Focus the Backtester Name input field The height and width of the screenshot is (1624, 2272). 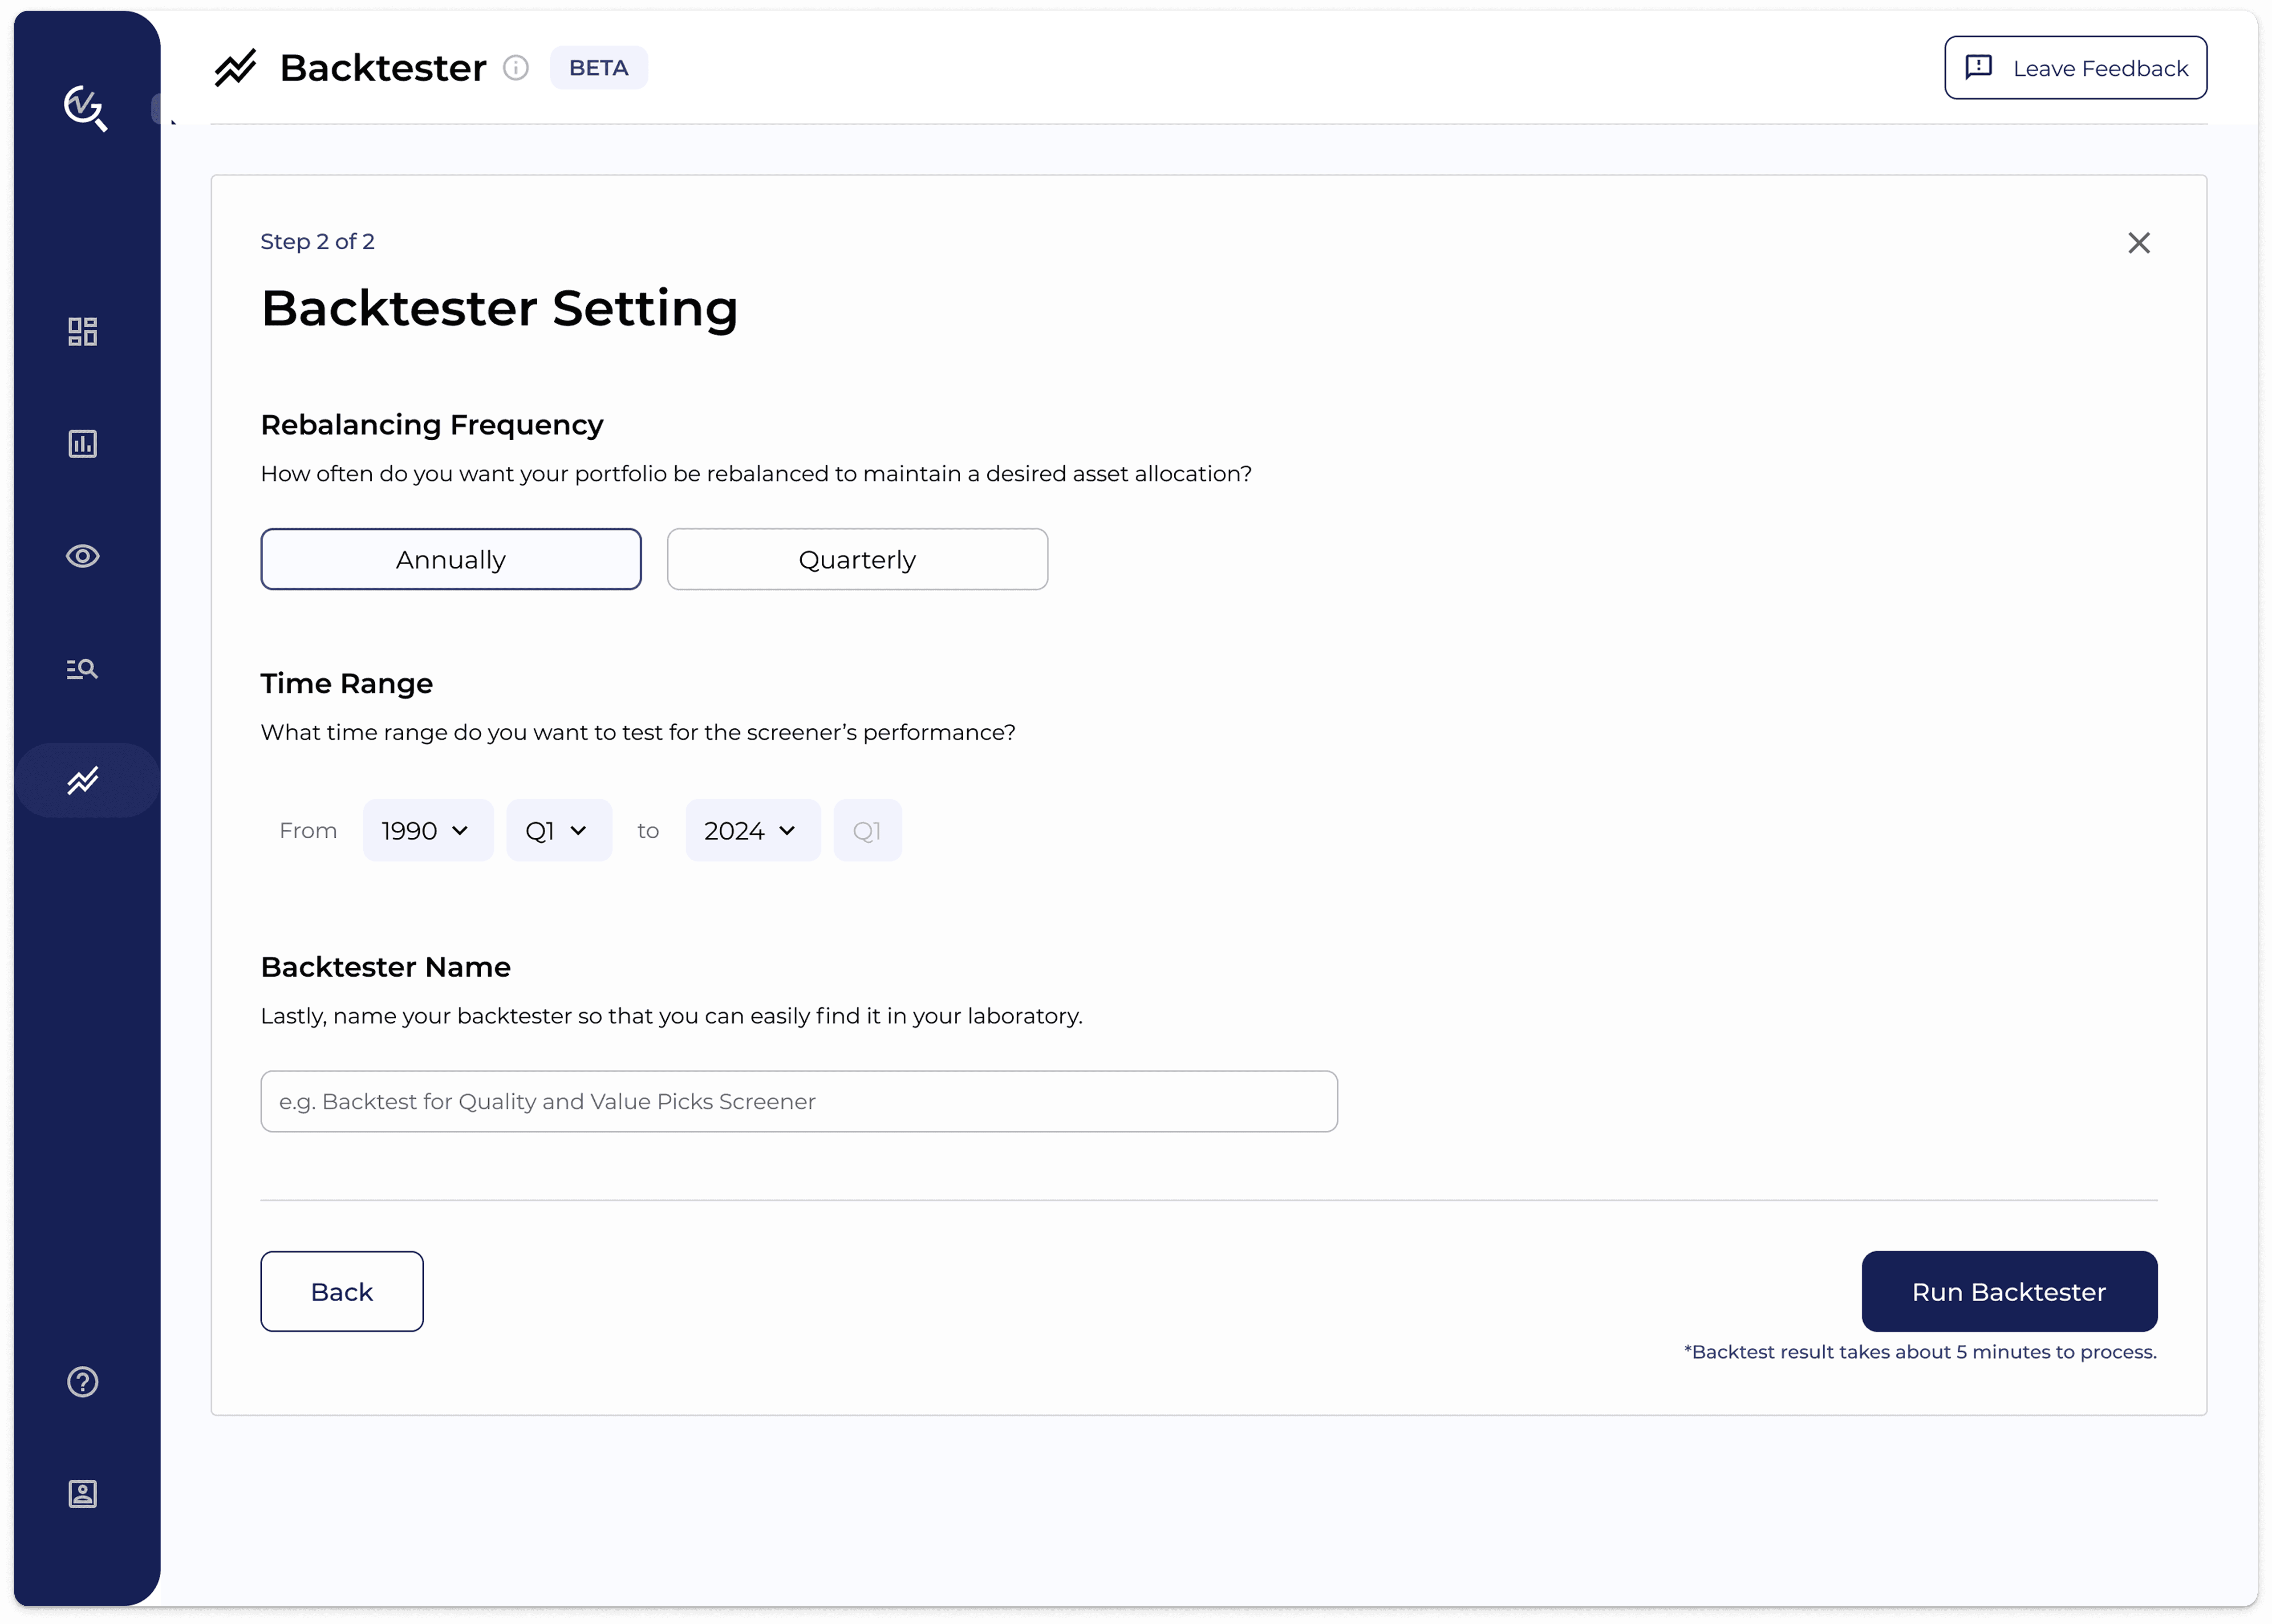coord(798,1102)
